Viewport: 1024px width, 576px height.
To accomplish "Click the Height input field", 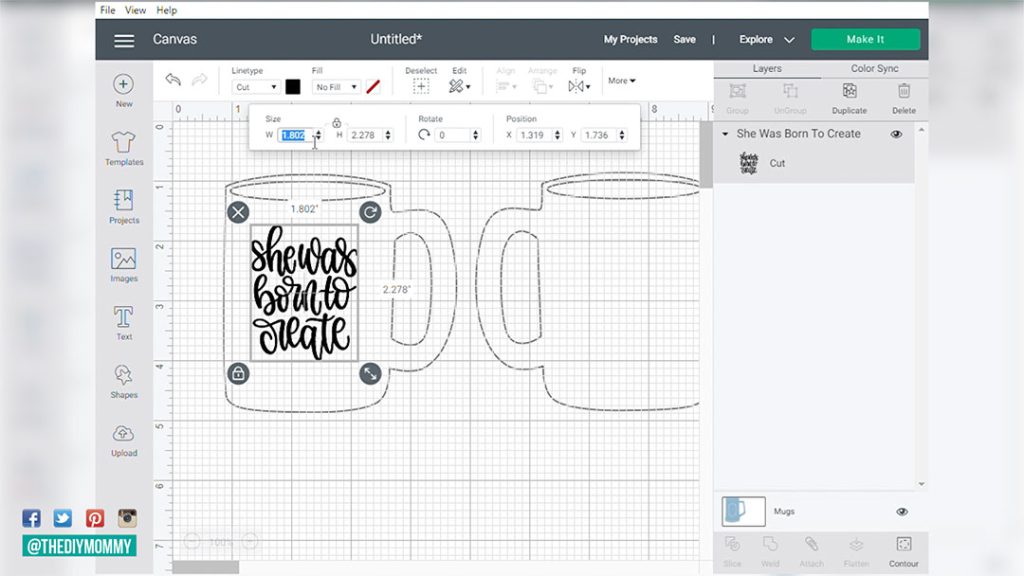I will point(366,135).
